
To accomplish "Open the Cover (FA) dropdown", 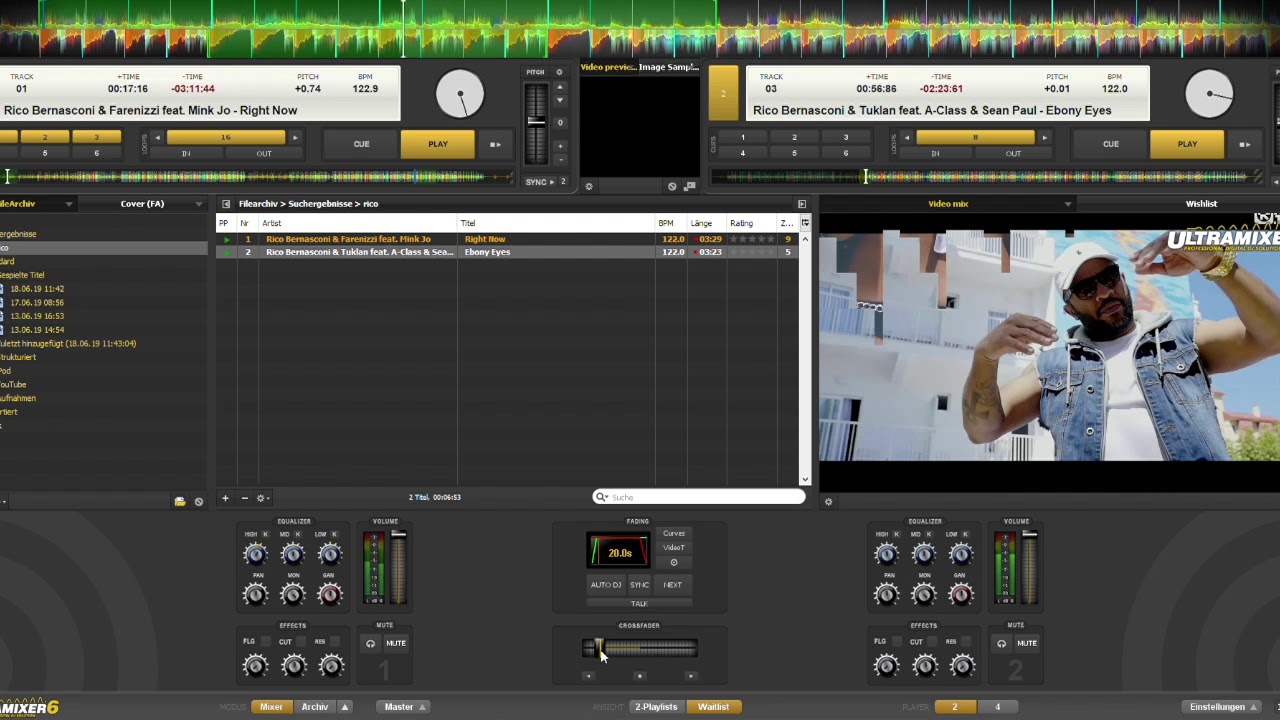I will point(198,204).
